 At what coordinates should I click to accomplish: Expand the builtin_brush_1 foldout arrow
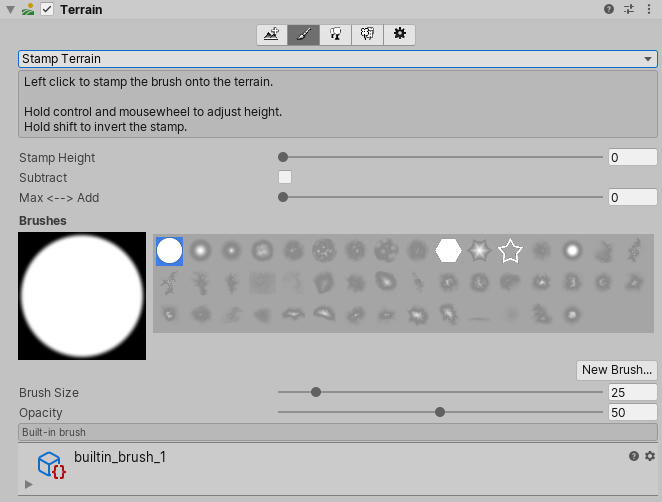28,484
